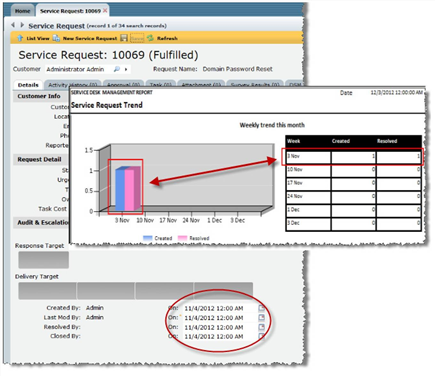Click last segment of Delivery Target bar
This screenshot has height=376, width=435.
223,291
